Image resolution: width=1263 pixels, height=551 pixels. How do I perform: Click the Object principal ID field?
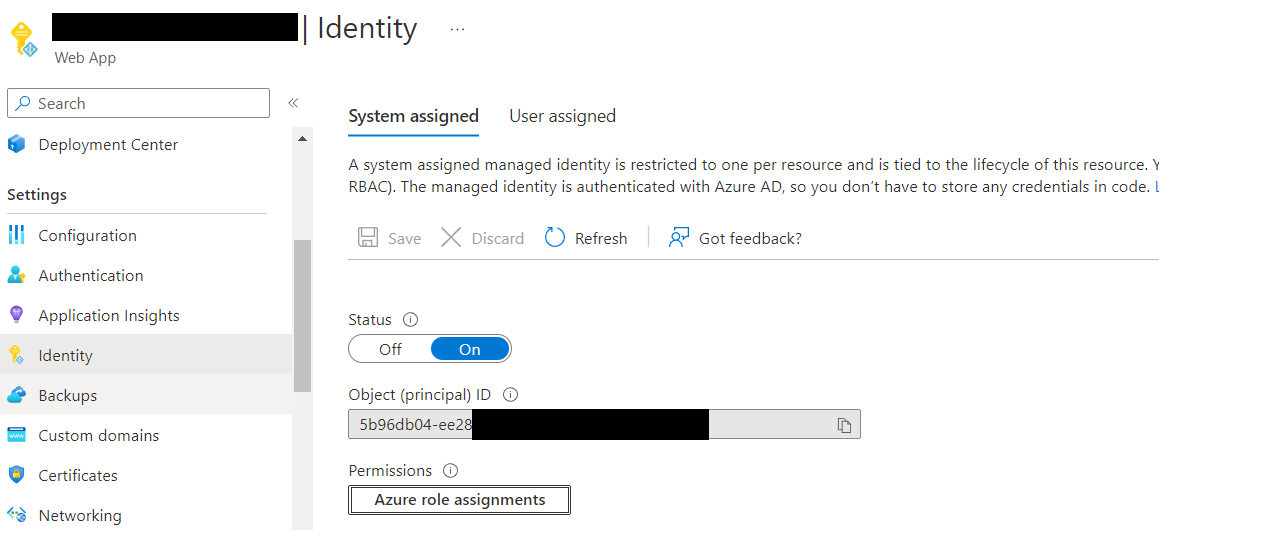[x=604, y=425]
